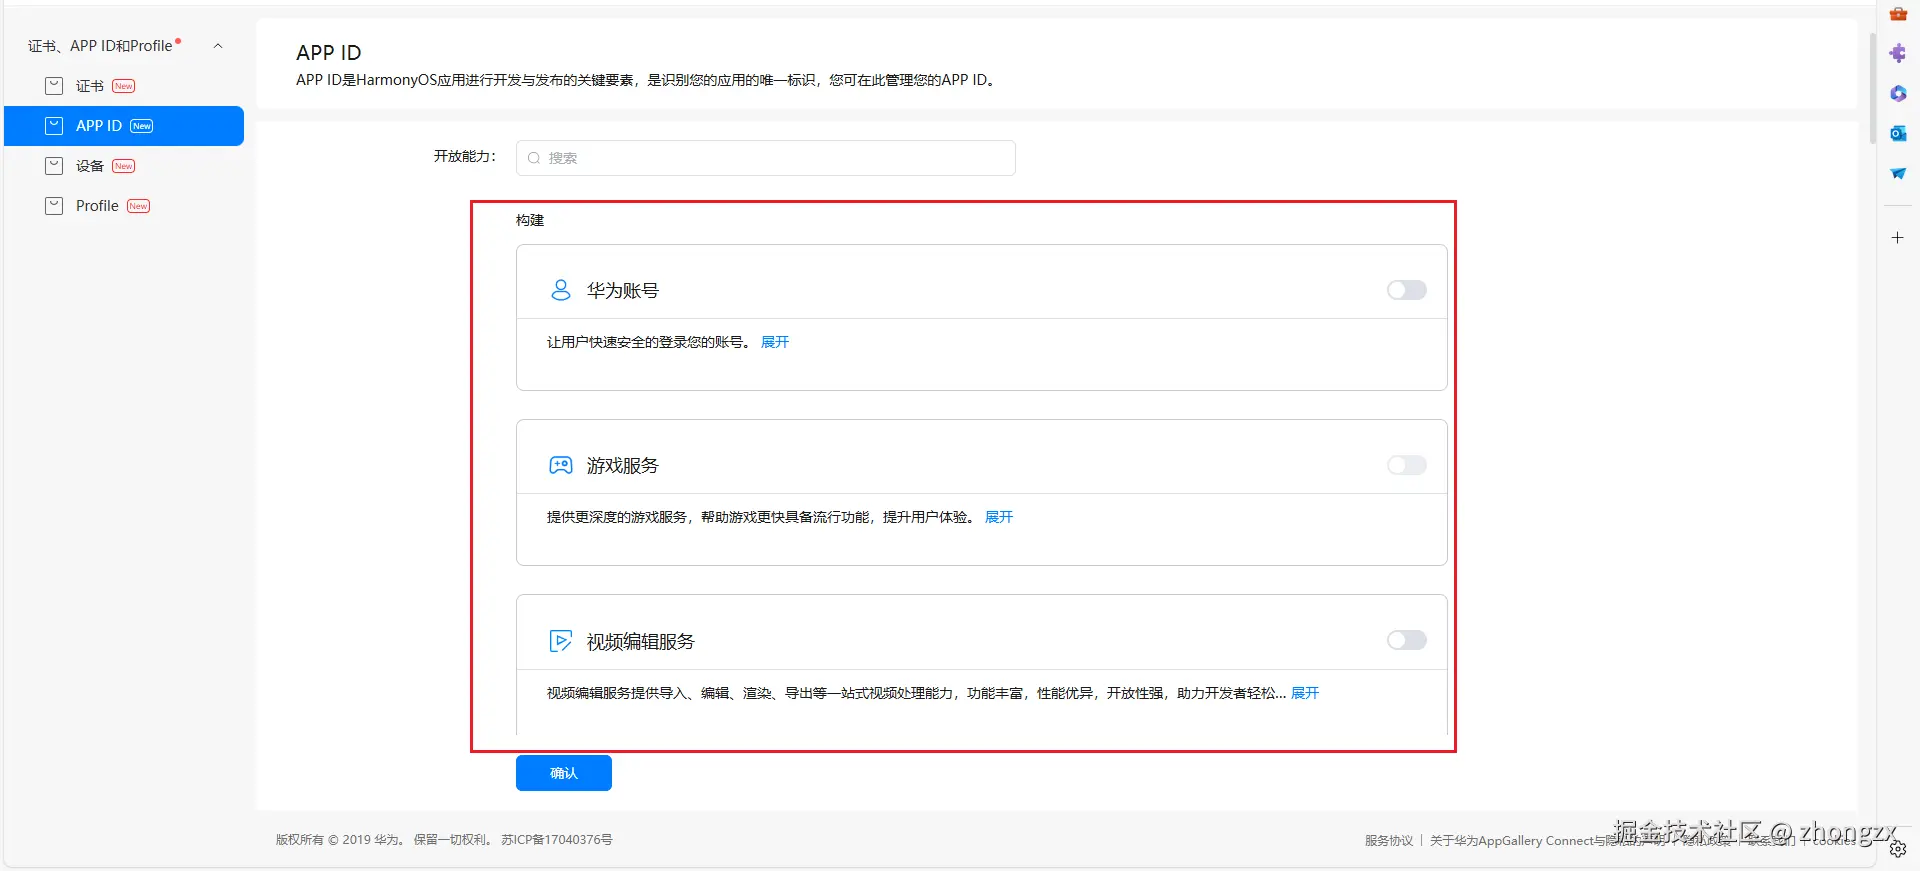Open the blue paper plane sidebar icon
This screenshot has height=871, width=1920.
[x=1898, y=173]
